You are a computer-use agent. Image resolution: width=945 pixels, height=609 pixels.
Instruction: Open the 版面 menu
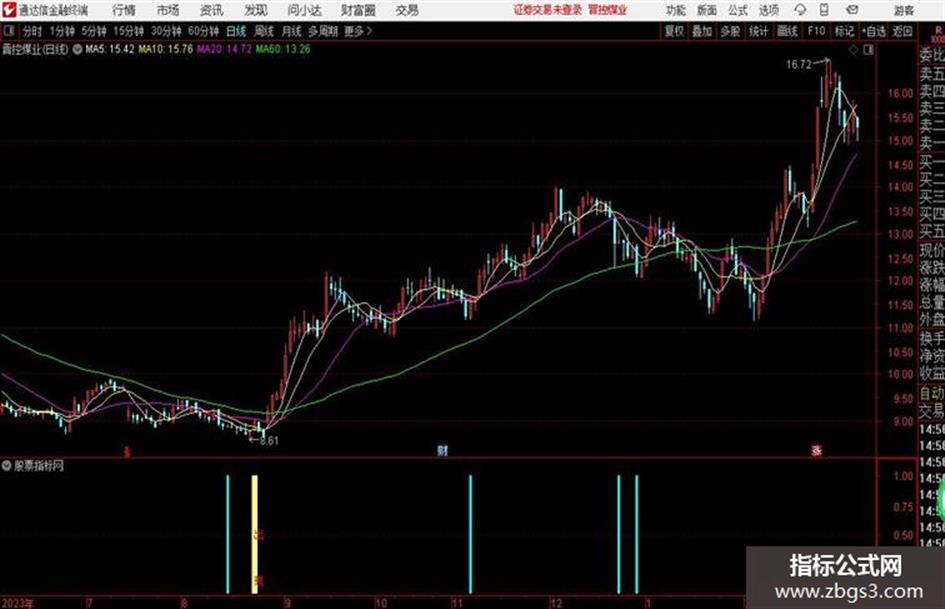pos(707,10)
